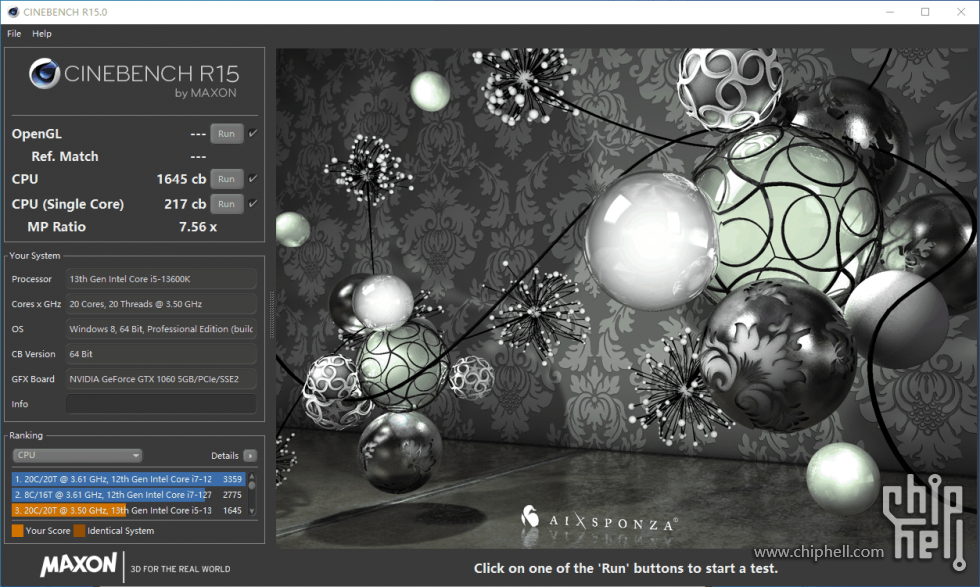Select ranking entry 1 scoring 3359
Viewport: 980px width, 587px height.
point(128,479)
